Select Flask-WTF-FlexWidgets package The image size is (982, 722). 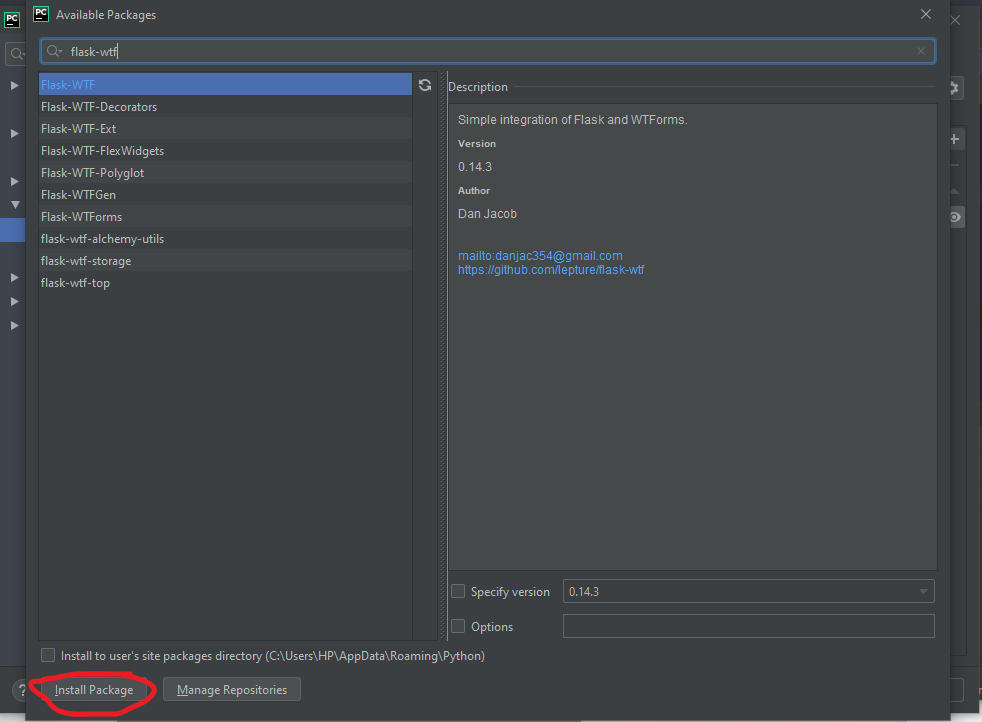[225, 150]
